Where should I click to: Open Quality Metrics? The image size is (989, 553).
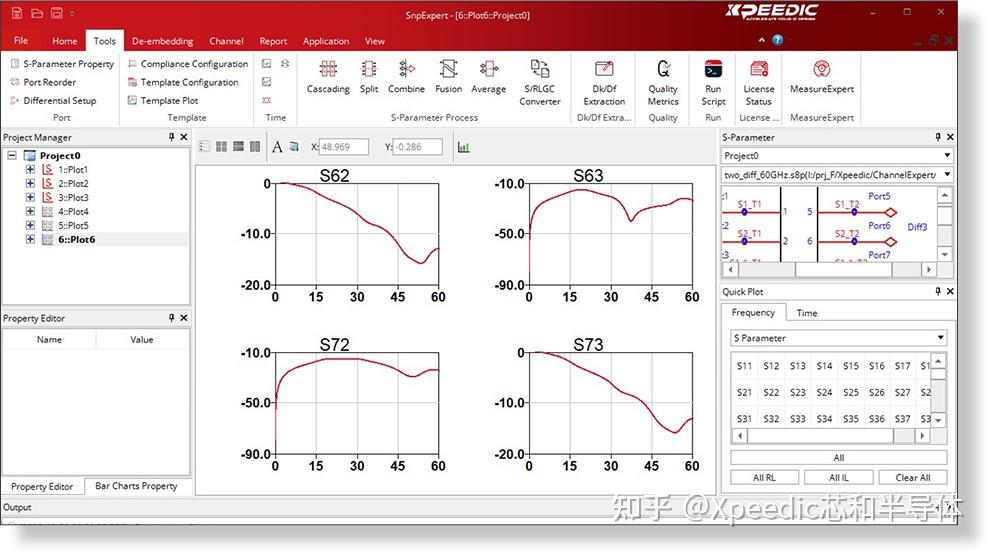coord(663,83)
